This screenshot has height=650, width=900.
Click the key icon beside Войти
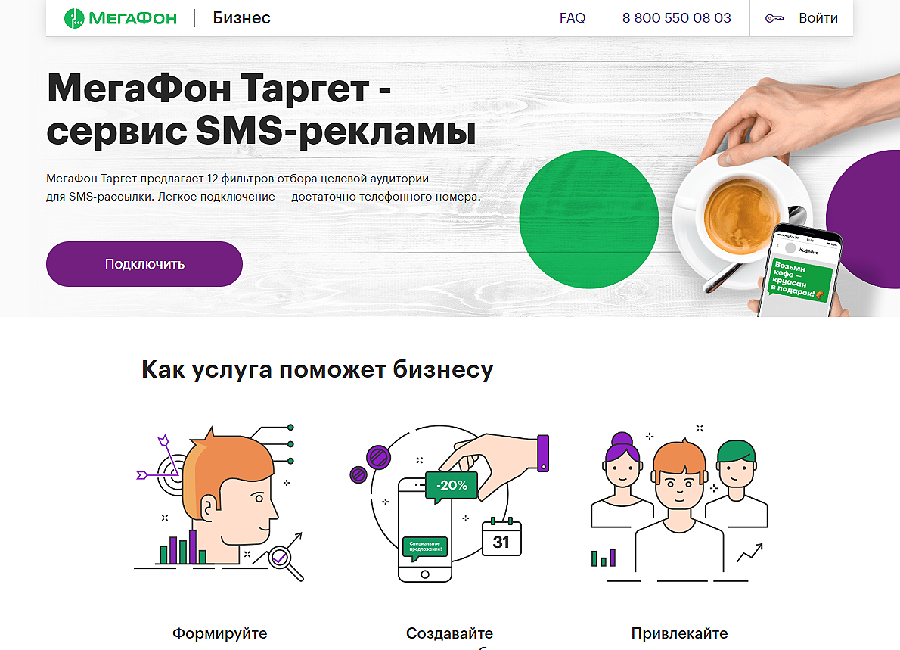pos(774,18)
